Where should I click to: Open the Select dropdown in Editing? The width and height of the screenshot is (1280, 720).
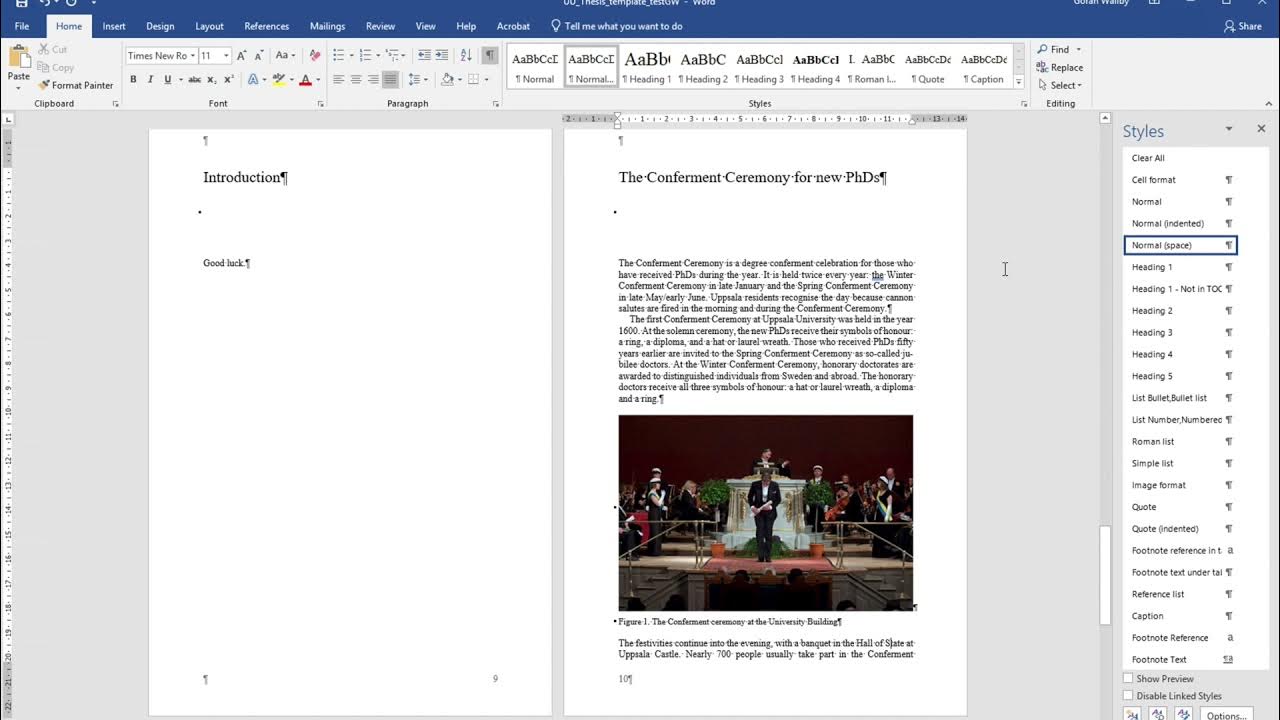click(1060, 85)
